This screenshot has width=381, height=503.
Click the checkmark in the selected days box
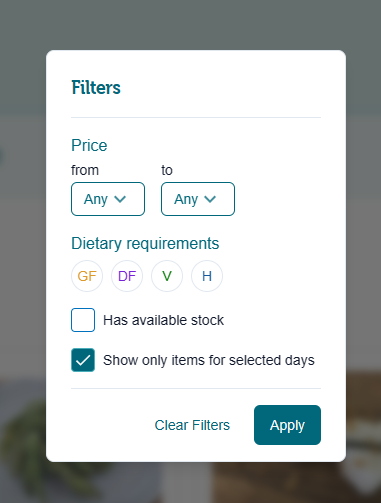83,360
